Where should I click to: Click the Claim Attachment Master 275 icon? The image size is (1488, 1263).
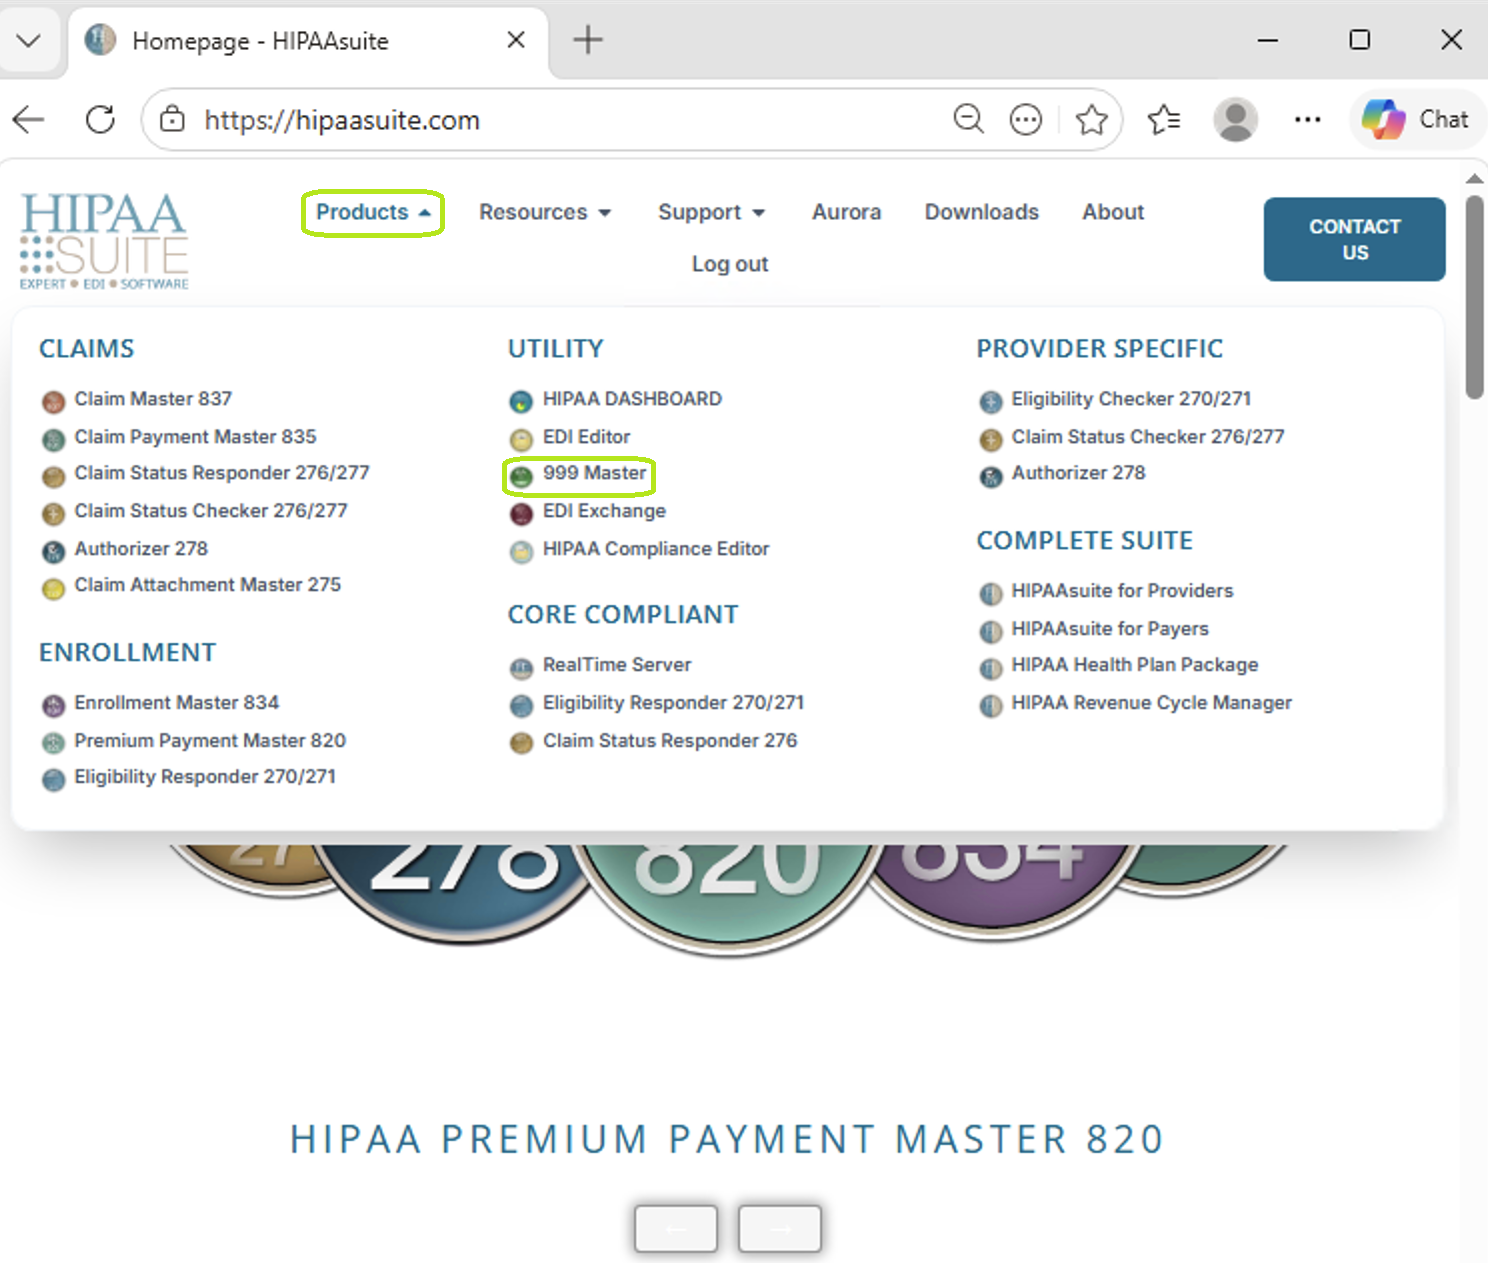(53, 588)
